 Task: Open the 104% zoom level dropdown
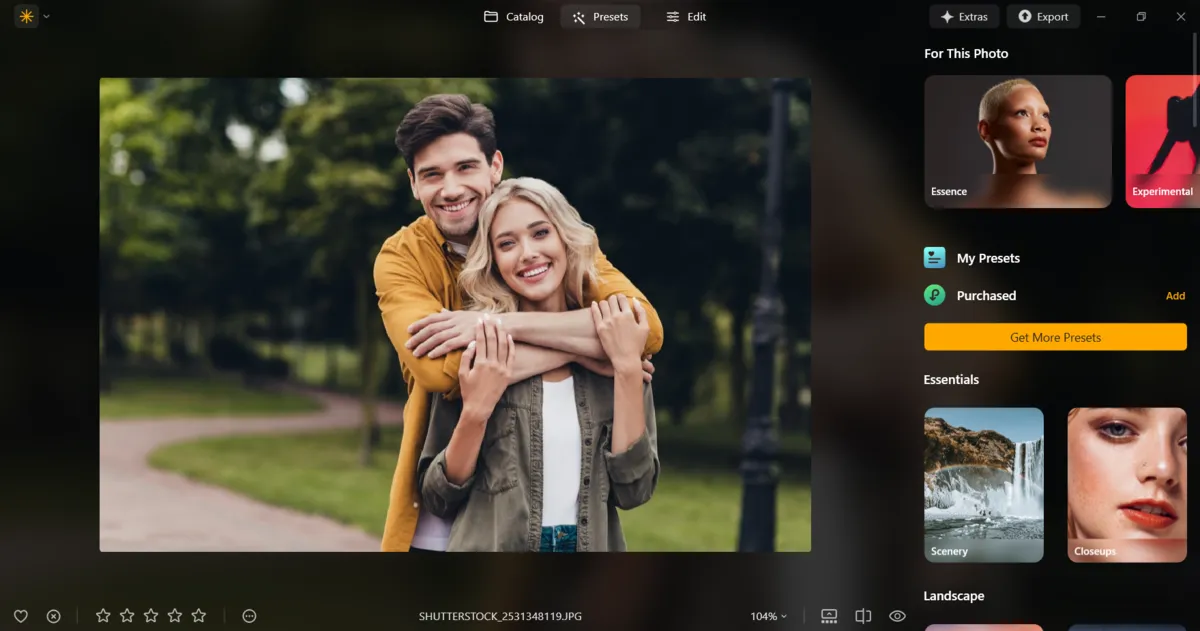point(768,616)
